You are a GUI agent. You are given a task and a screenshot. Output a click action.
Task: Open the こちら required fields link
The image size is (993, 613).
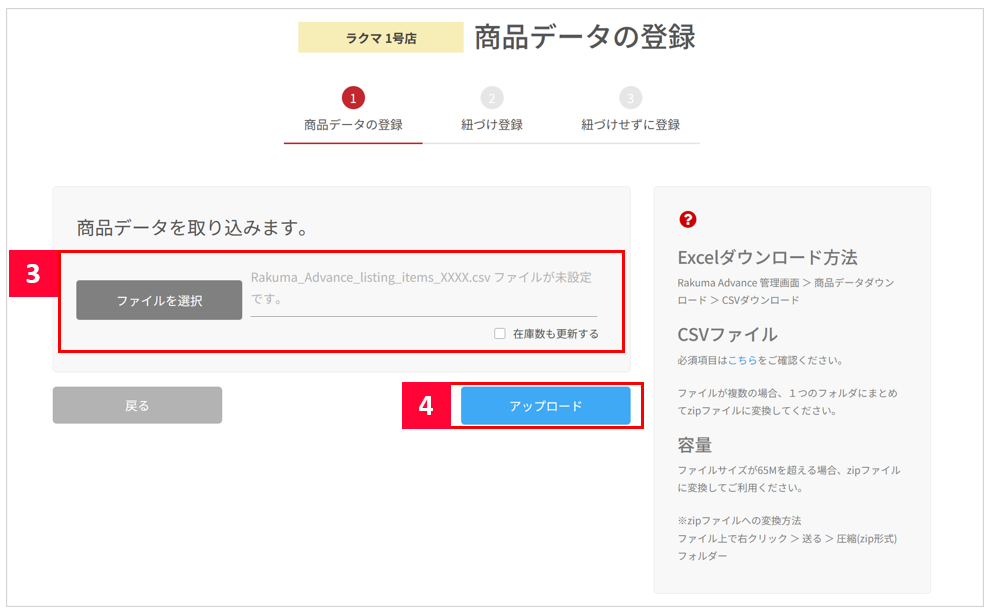pos(741,360)
